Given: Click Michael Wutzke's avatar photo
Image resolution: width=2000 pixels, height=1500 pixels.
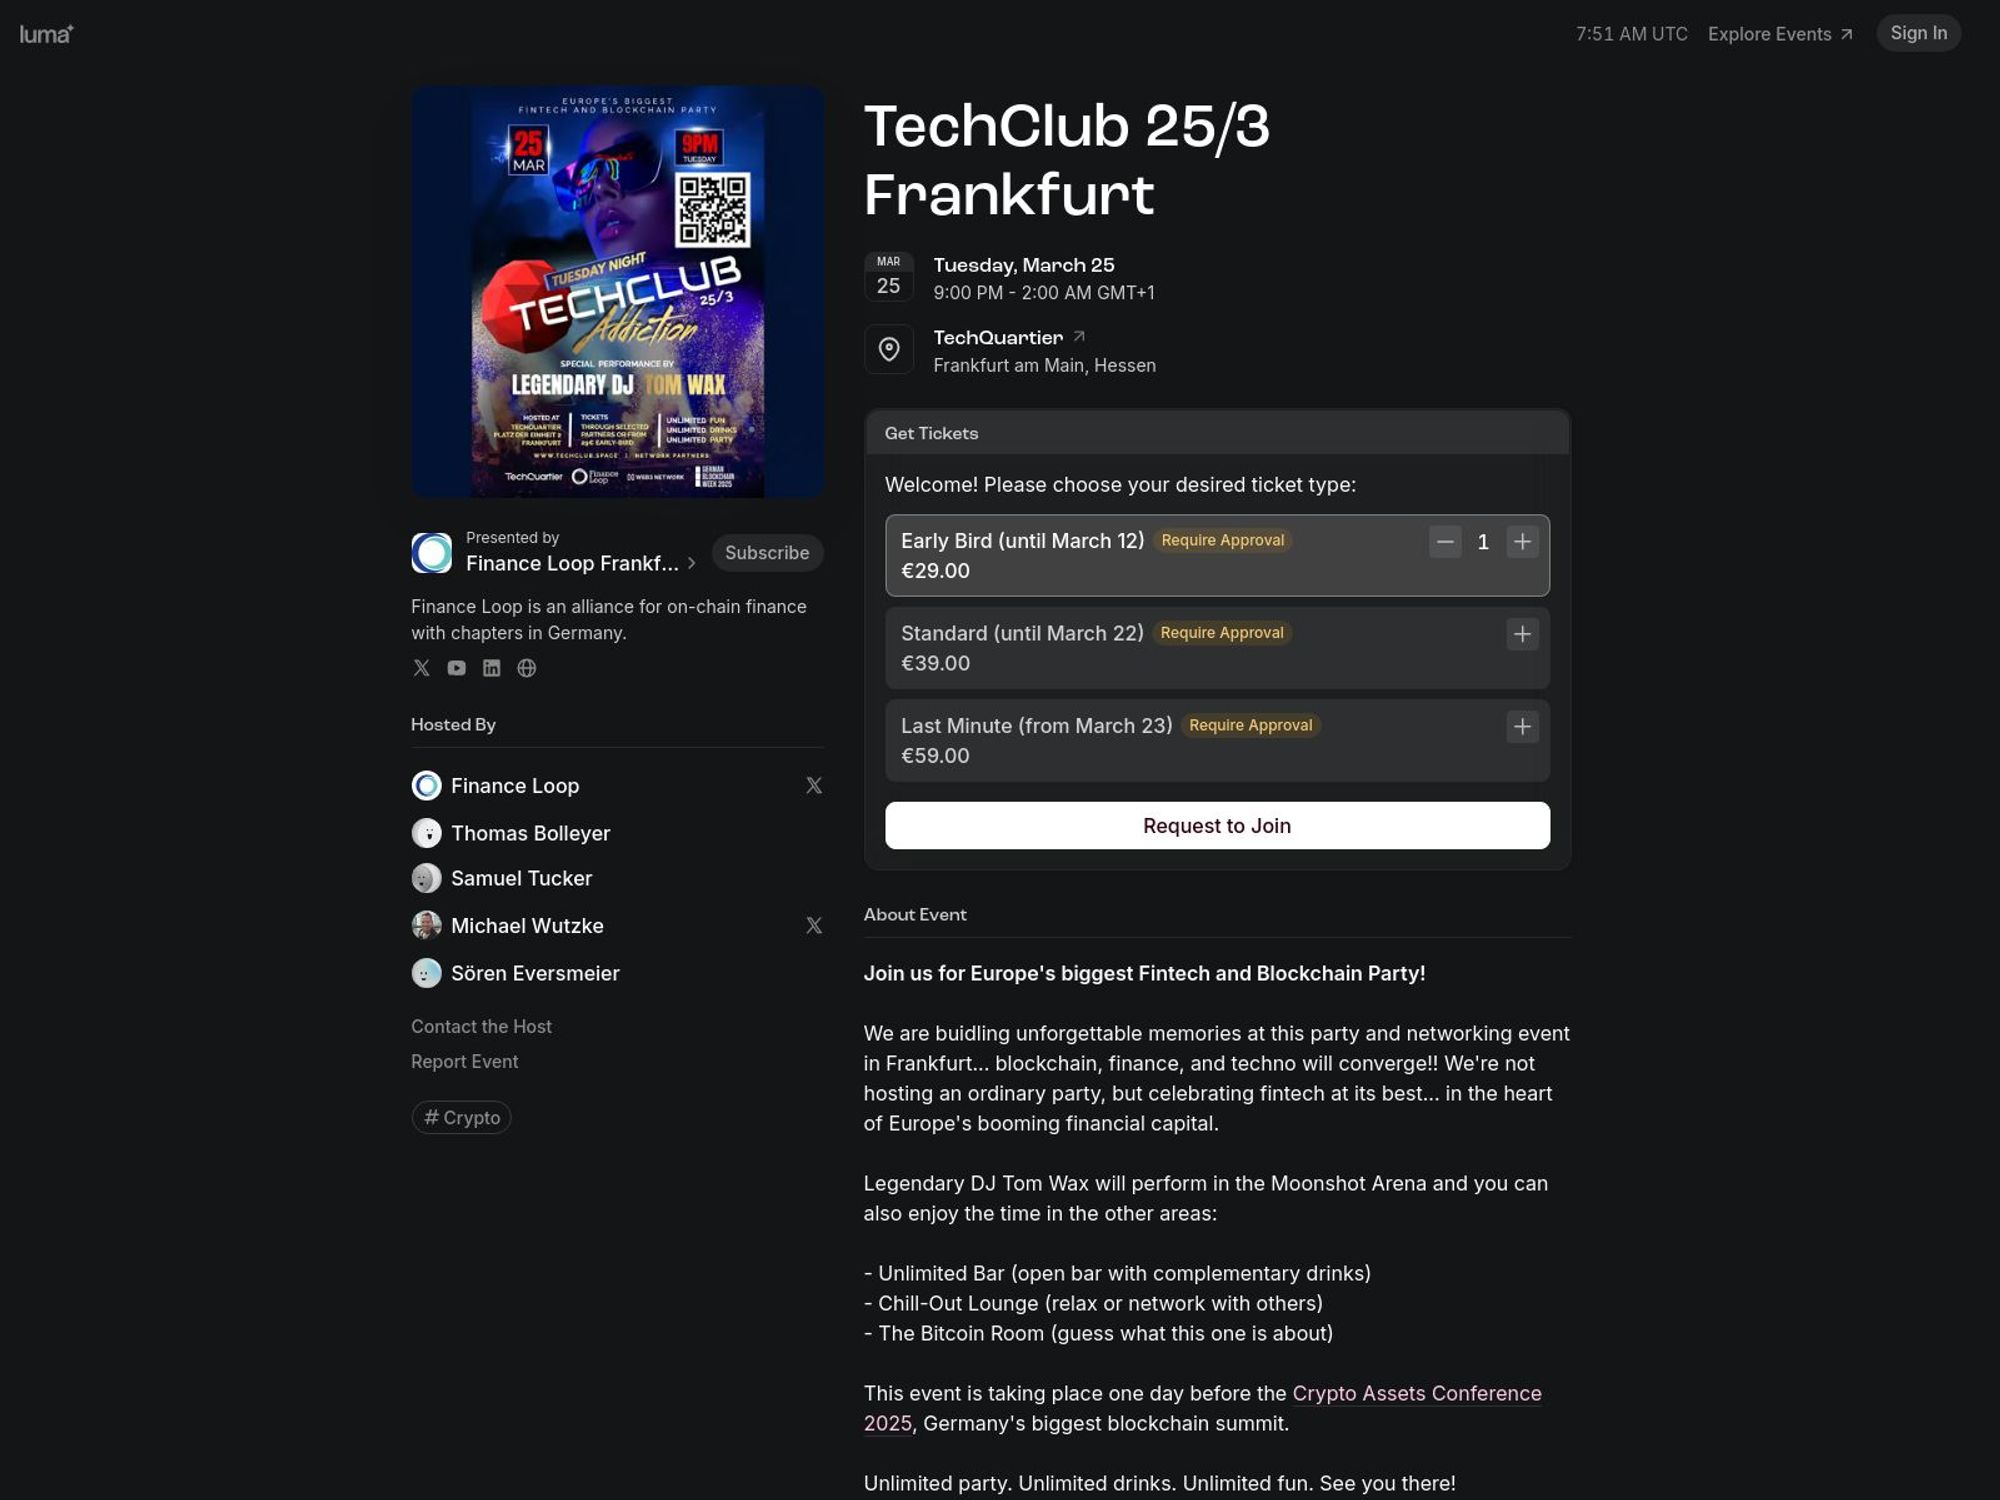Looking at the screenshot, I should [x=426, y=925].
